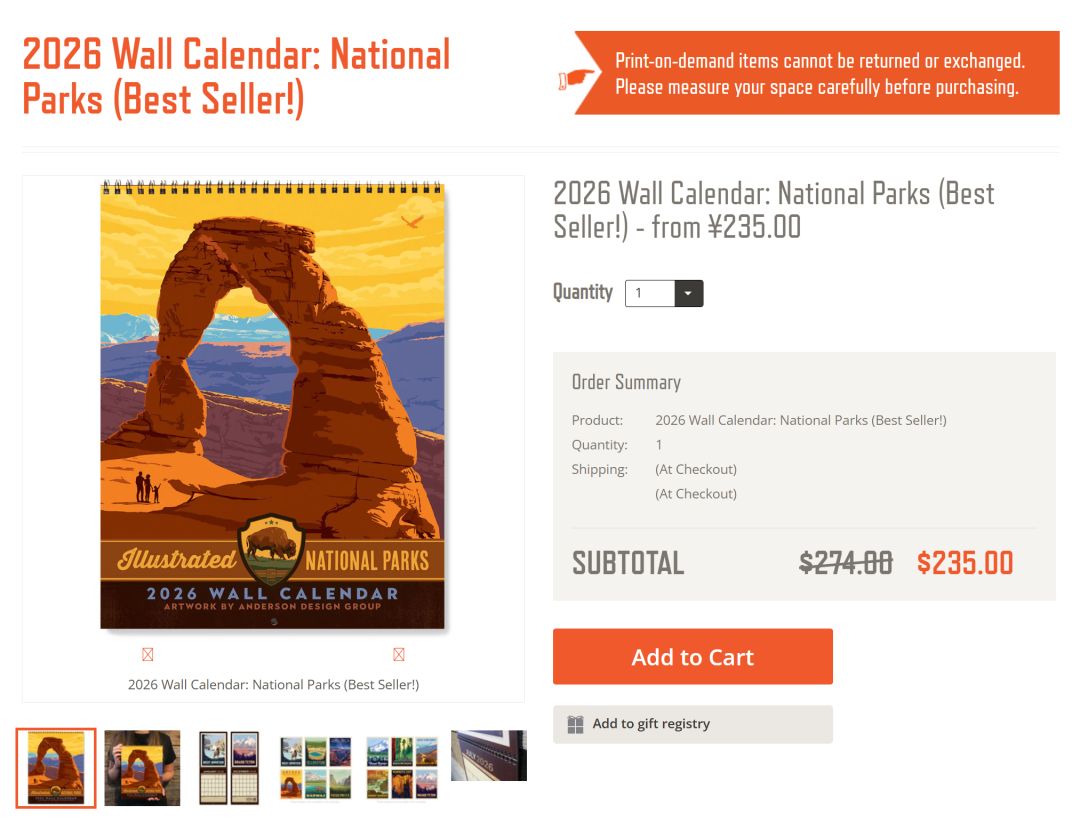The width and height of the screenshot is (1080, 821).
Task: Open the two-month calendar pages thumbnail
Action: [x=229, y=768]
